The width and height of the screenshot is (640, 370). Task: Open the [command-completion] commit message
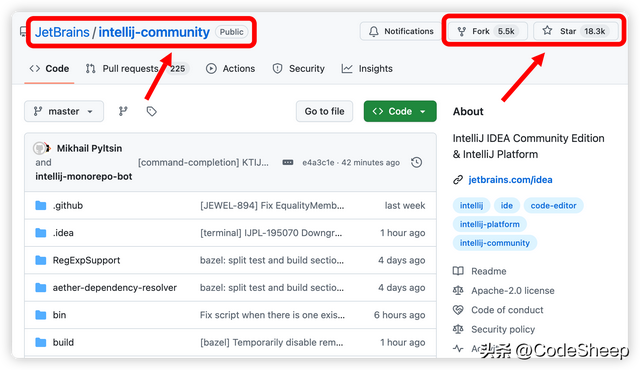tap(203, 163)
